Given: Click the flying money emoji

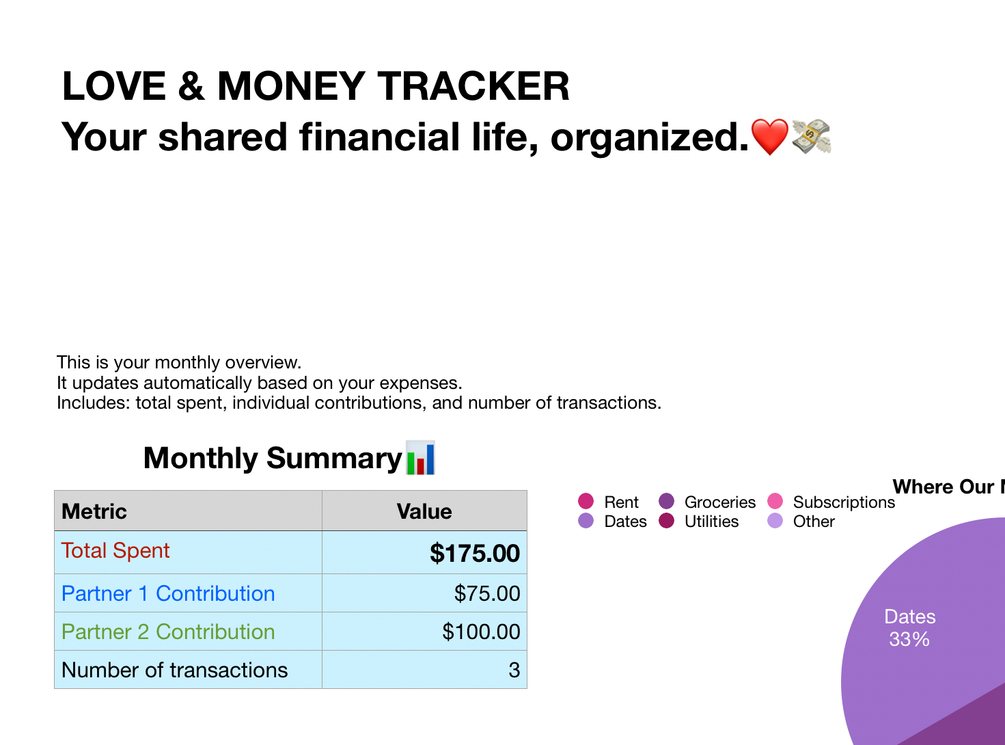Looking at the screenshot, I should [x=811, y=137].
